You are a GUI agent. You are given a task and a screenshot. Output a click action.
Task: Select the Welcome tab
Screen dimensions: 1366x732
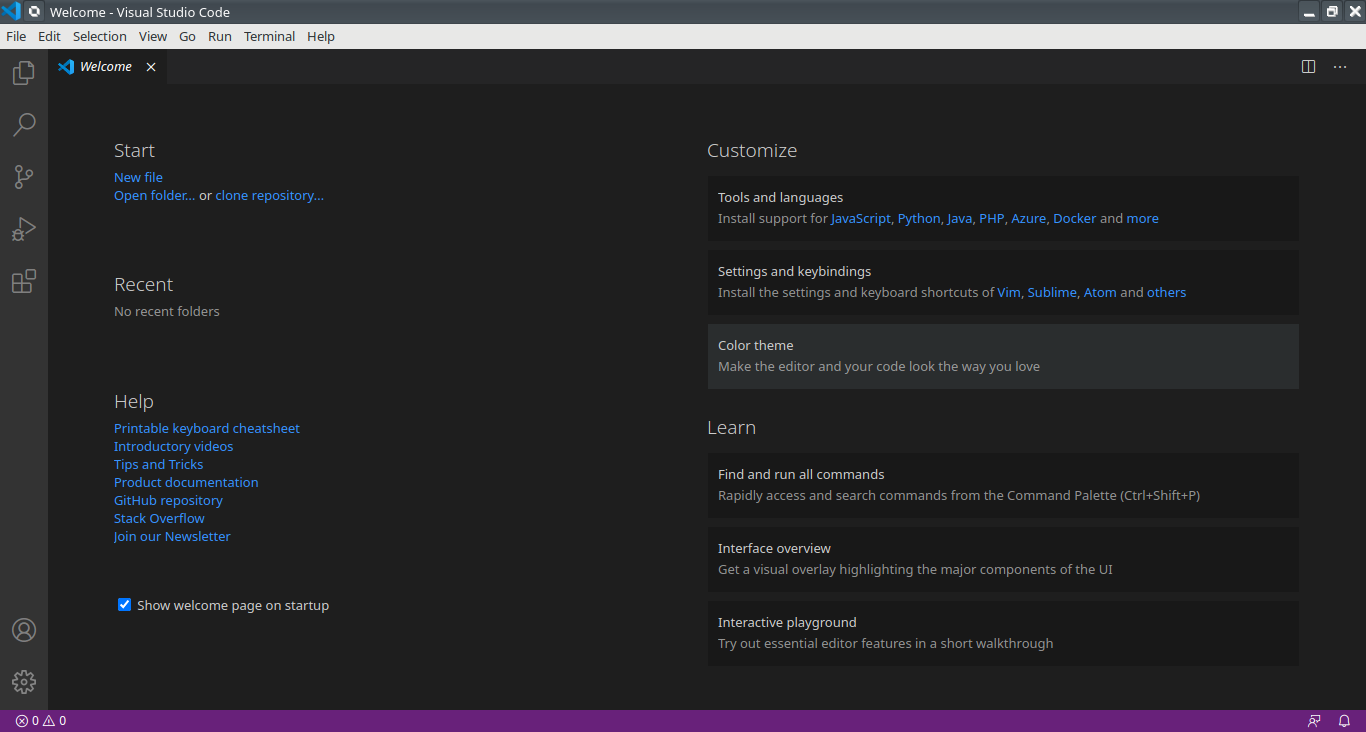click(107, 67)
